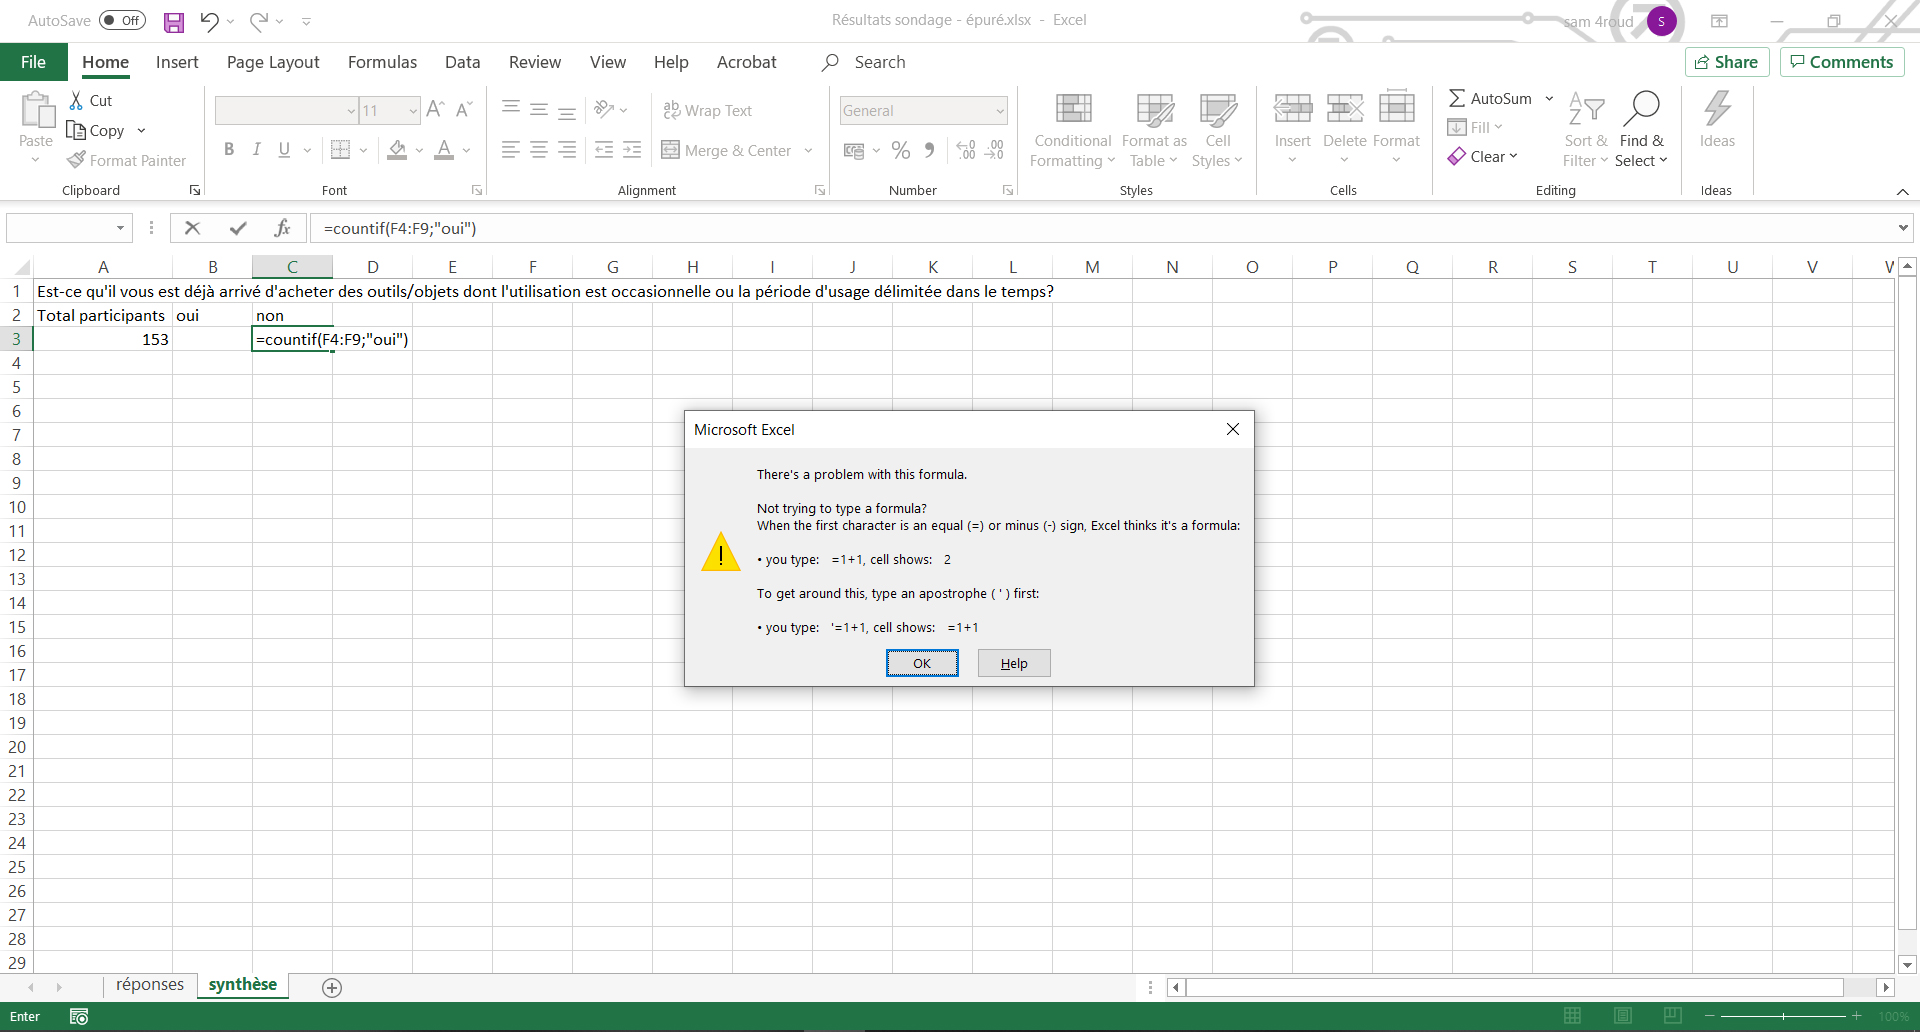Switch to the Insert tab
Screen dimensions: 1920x1032
[x=177, y=62]
